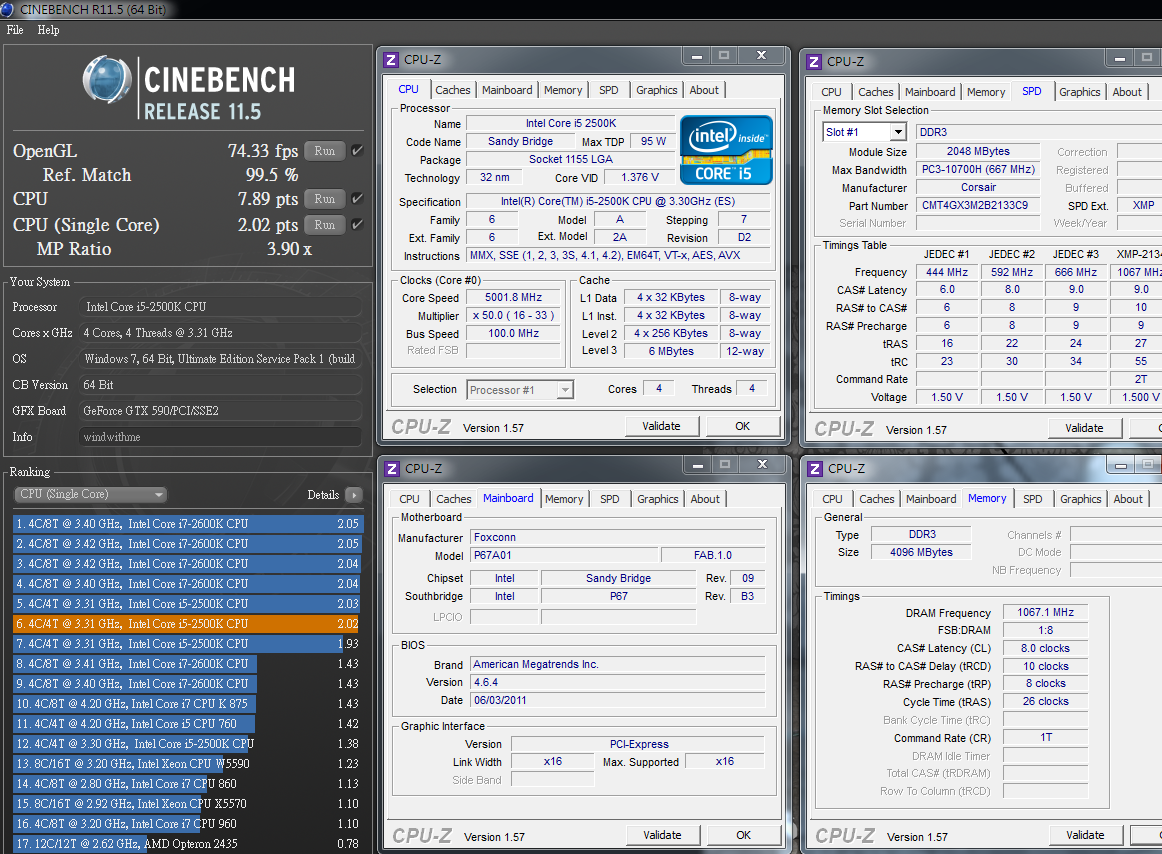Click the Info field containing windwithme
Screen dimensions: 1162x854
(220, 437)
